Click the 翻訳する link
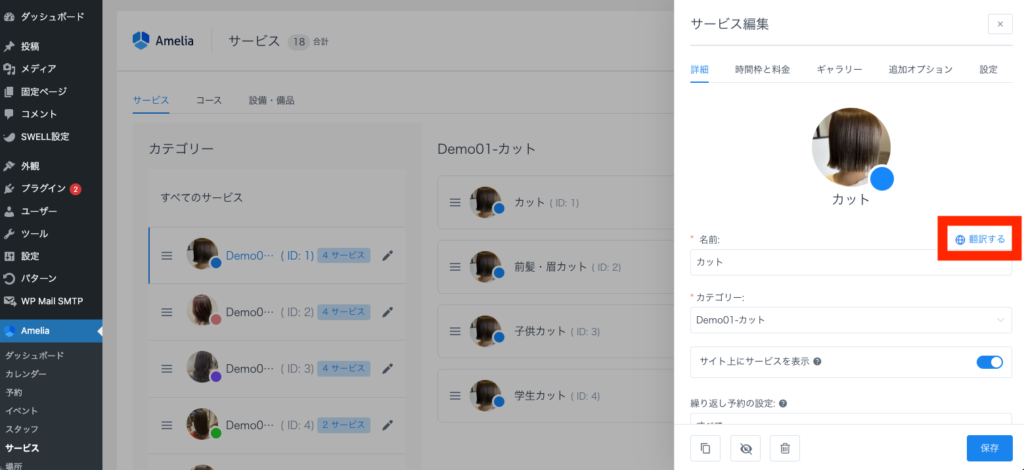 click(979, 240)
